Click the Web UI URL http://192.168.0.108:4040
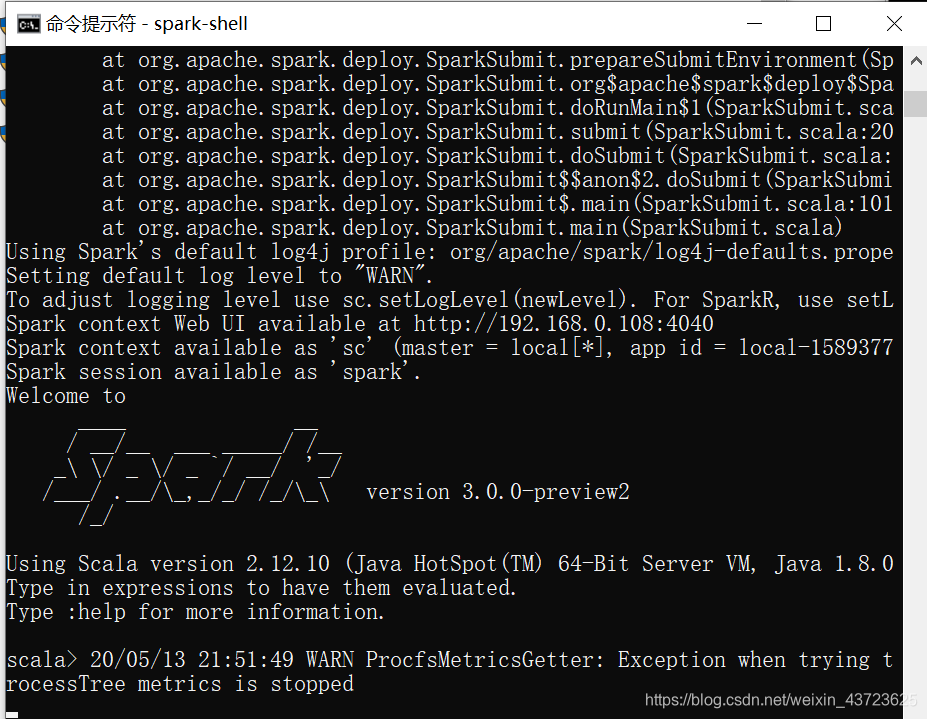The image size is (927, 719). click(563, 324)
